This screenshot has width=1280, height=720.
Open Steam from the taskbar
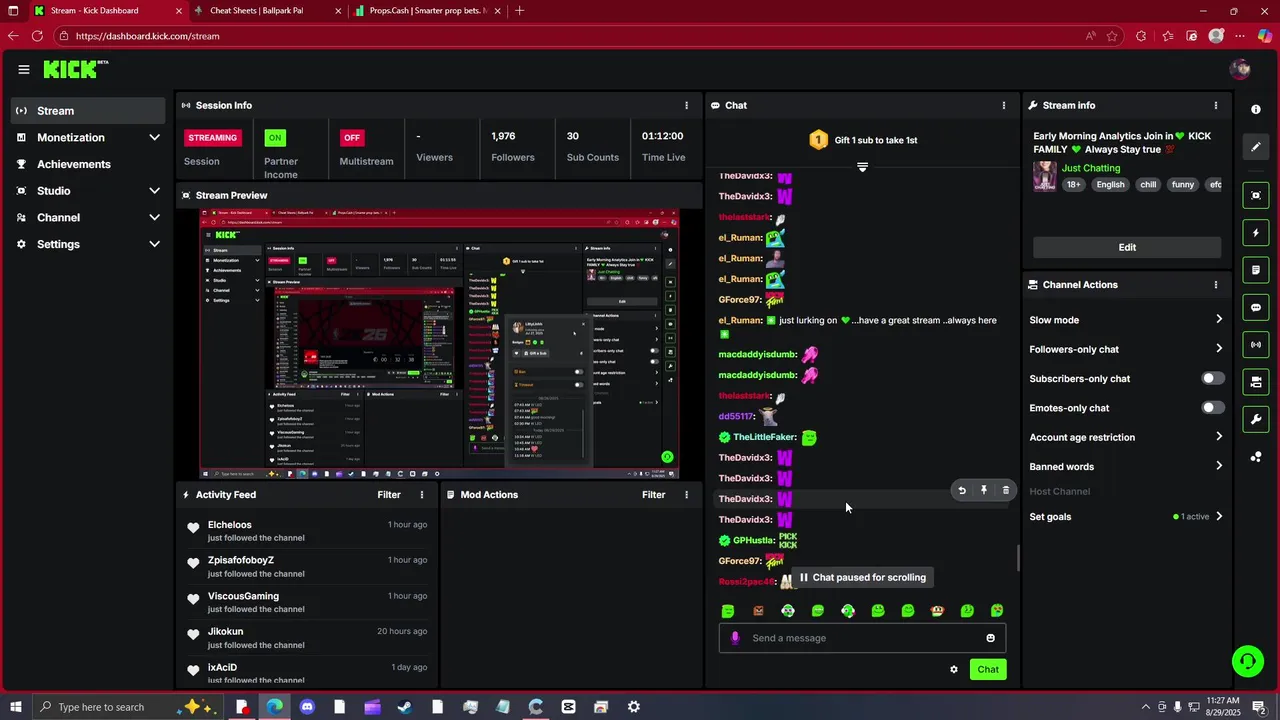(x=405, y=707)
